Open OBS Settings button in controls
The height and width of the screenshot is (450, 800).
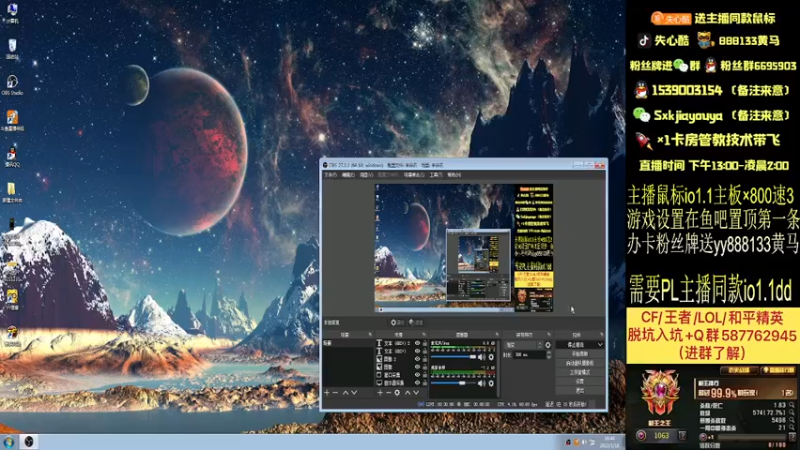coord(580,381)
